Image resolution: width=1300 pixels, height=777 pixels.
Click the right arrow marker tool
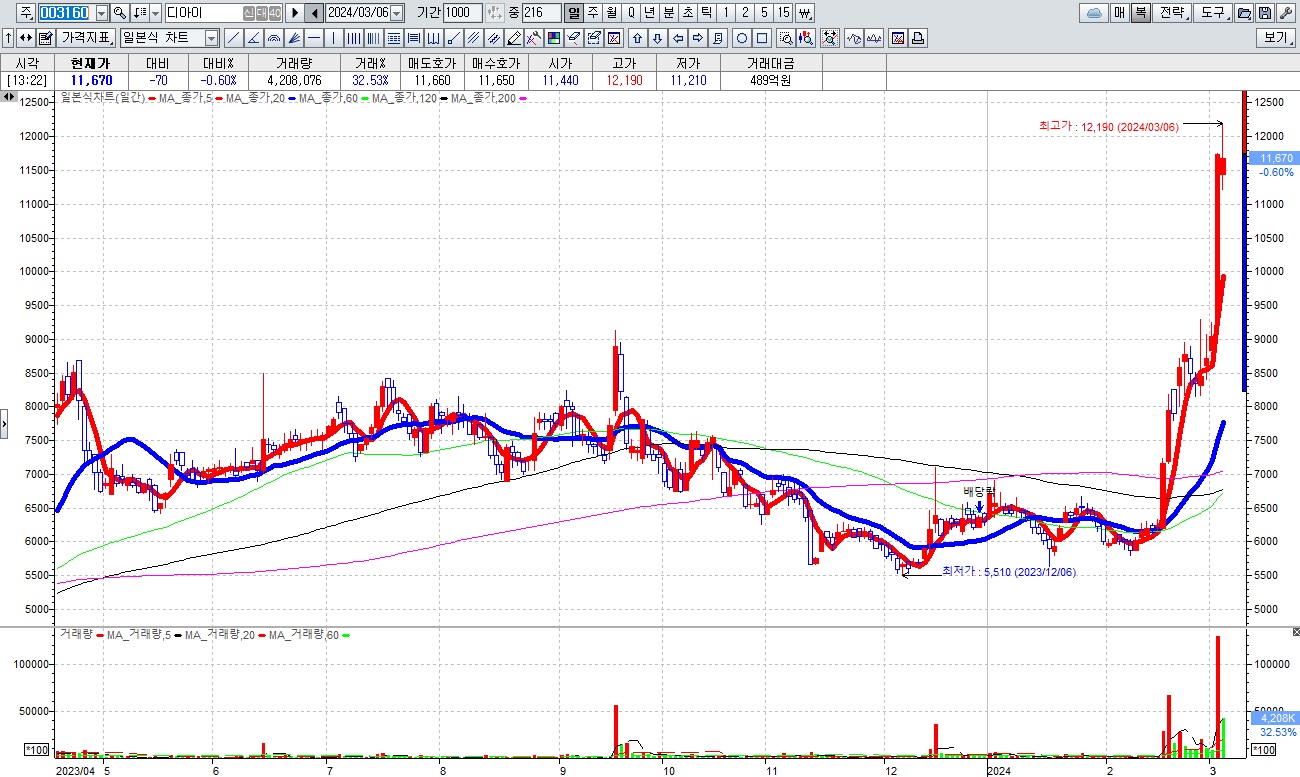point(698,38)
